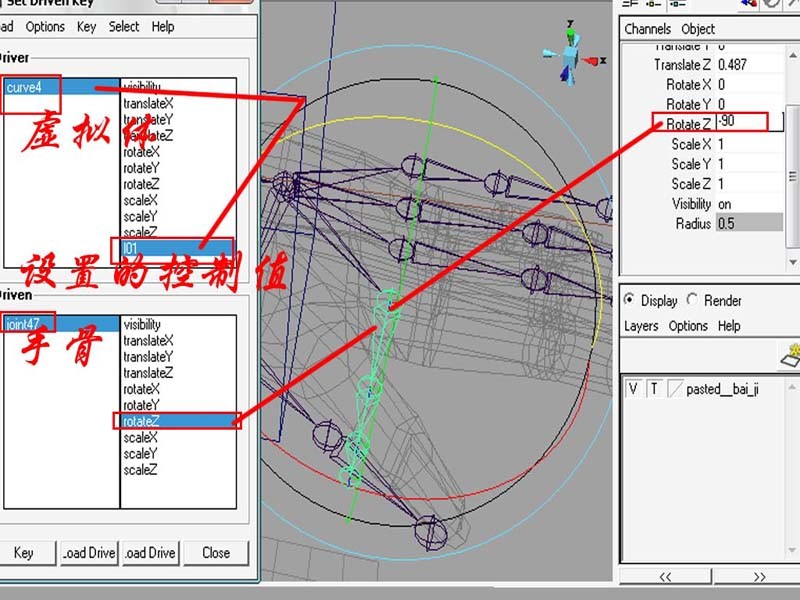Select rotateZ in the Driven attribute list
This screenshot has height=600, width=800.
[x=179, y=421]
